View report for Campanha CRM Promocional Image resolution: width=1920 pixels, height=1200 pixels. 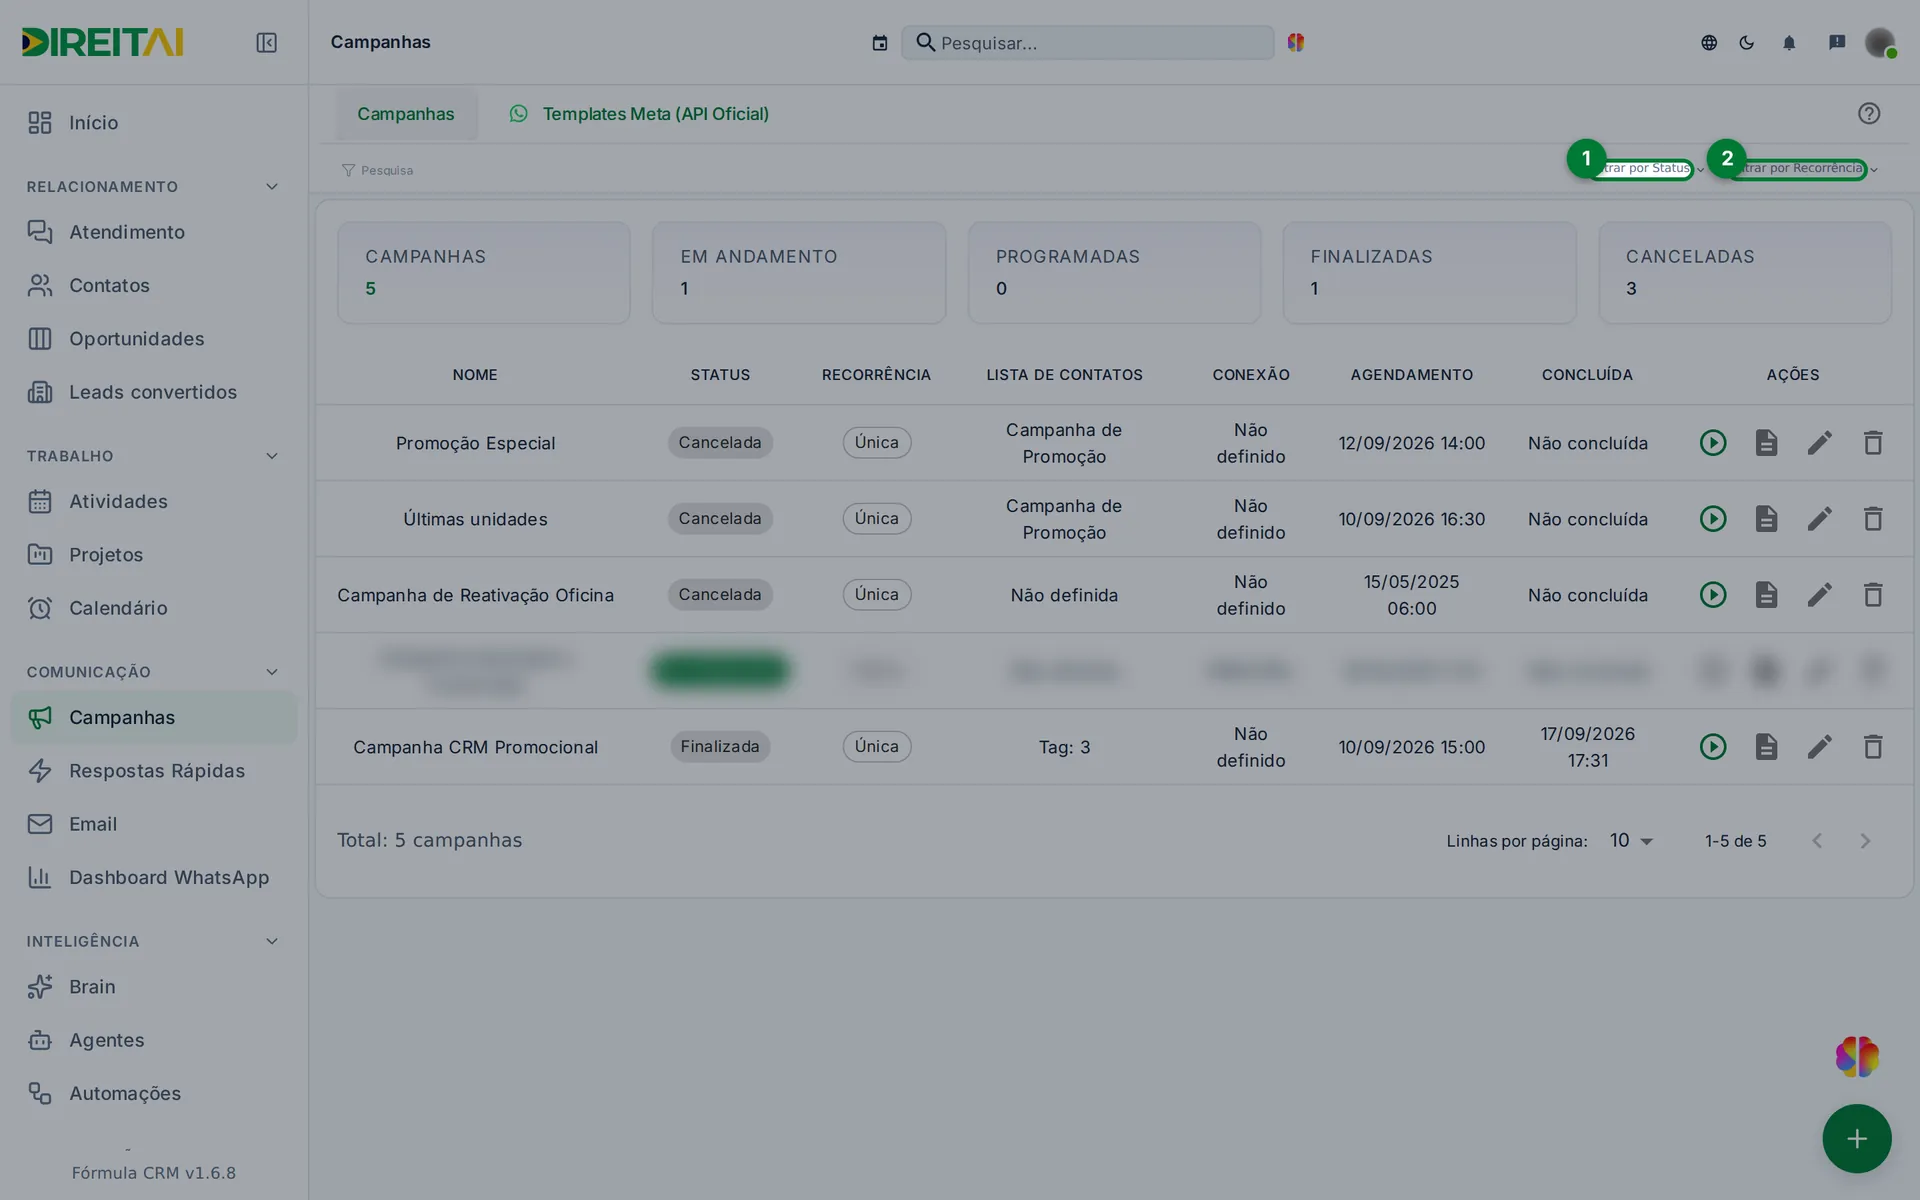pyautogui.click(x=1766, y=746)
